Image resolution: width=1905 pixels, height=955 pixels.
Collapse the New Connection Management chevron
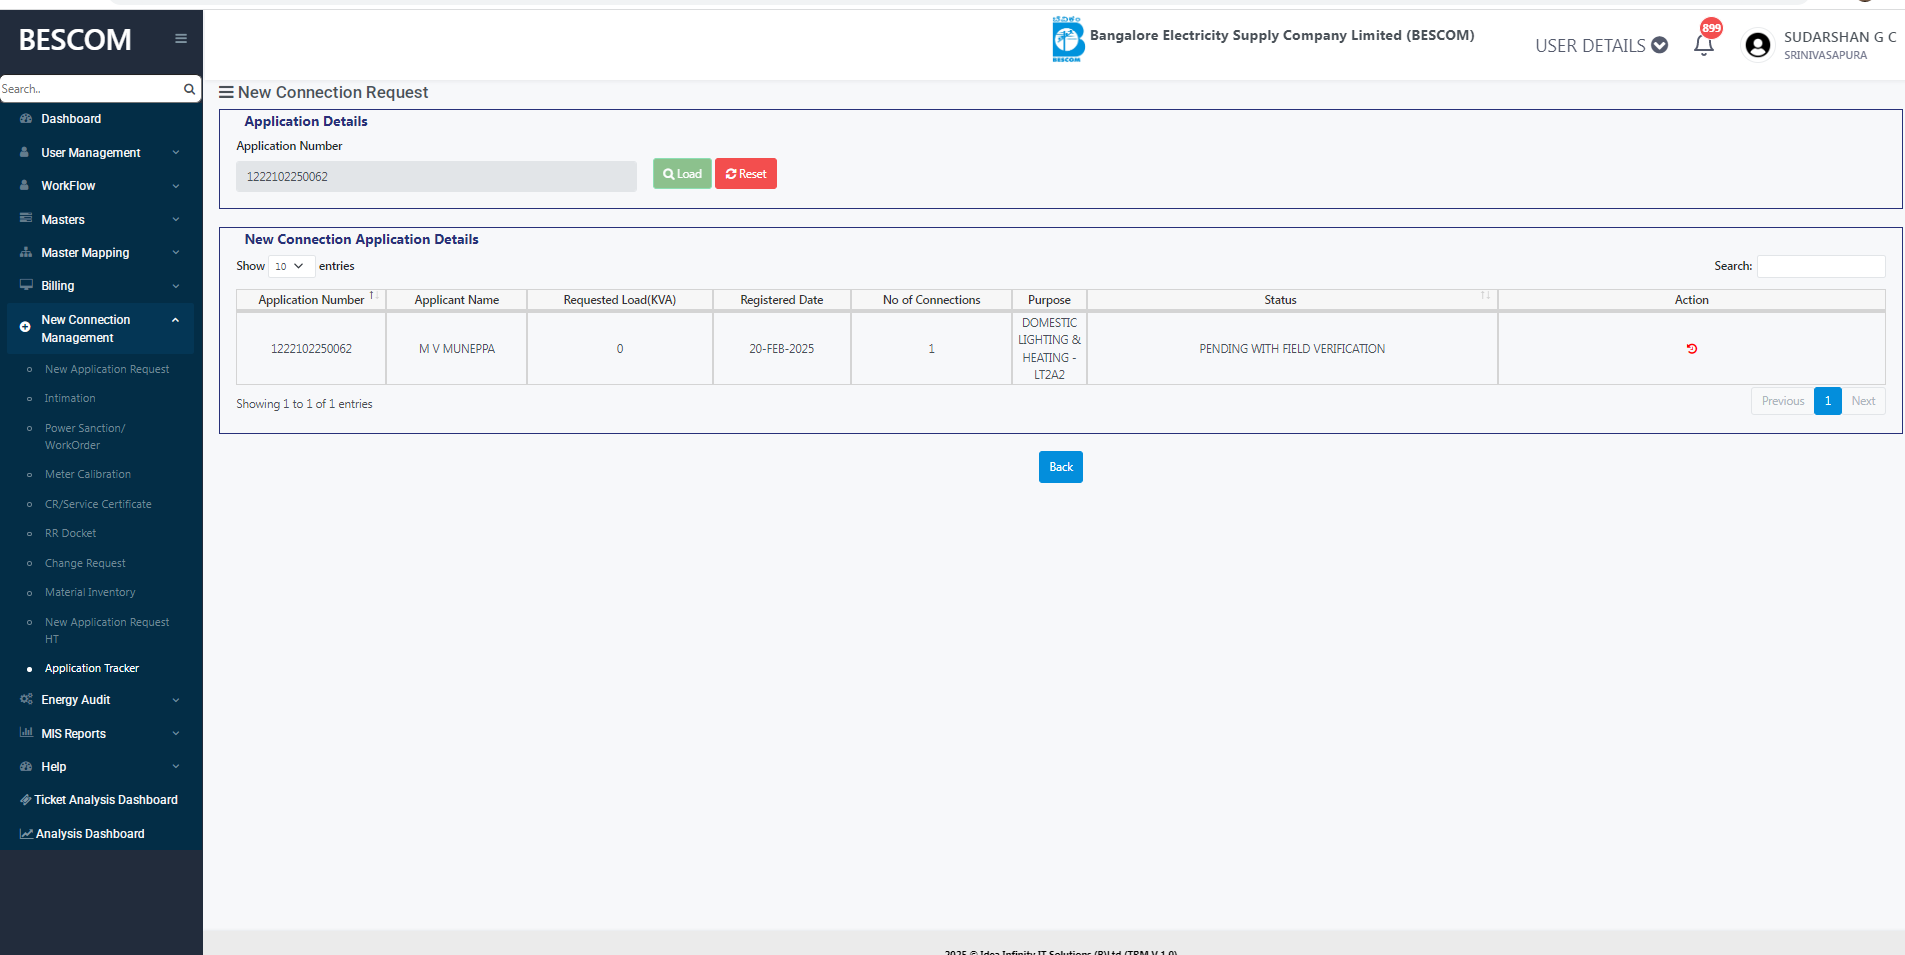click(176, 320)
